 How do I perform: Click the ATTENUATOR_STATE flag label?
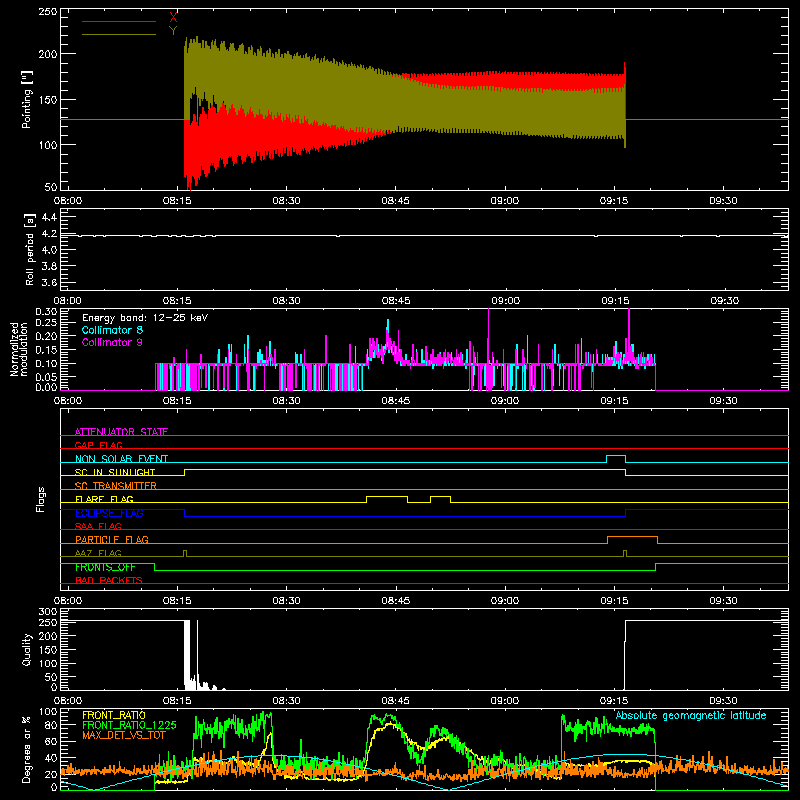pyautogui.click(x=121, y=432)
